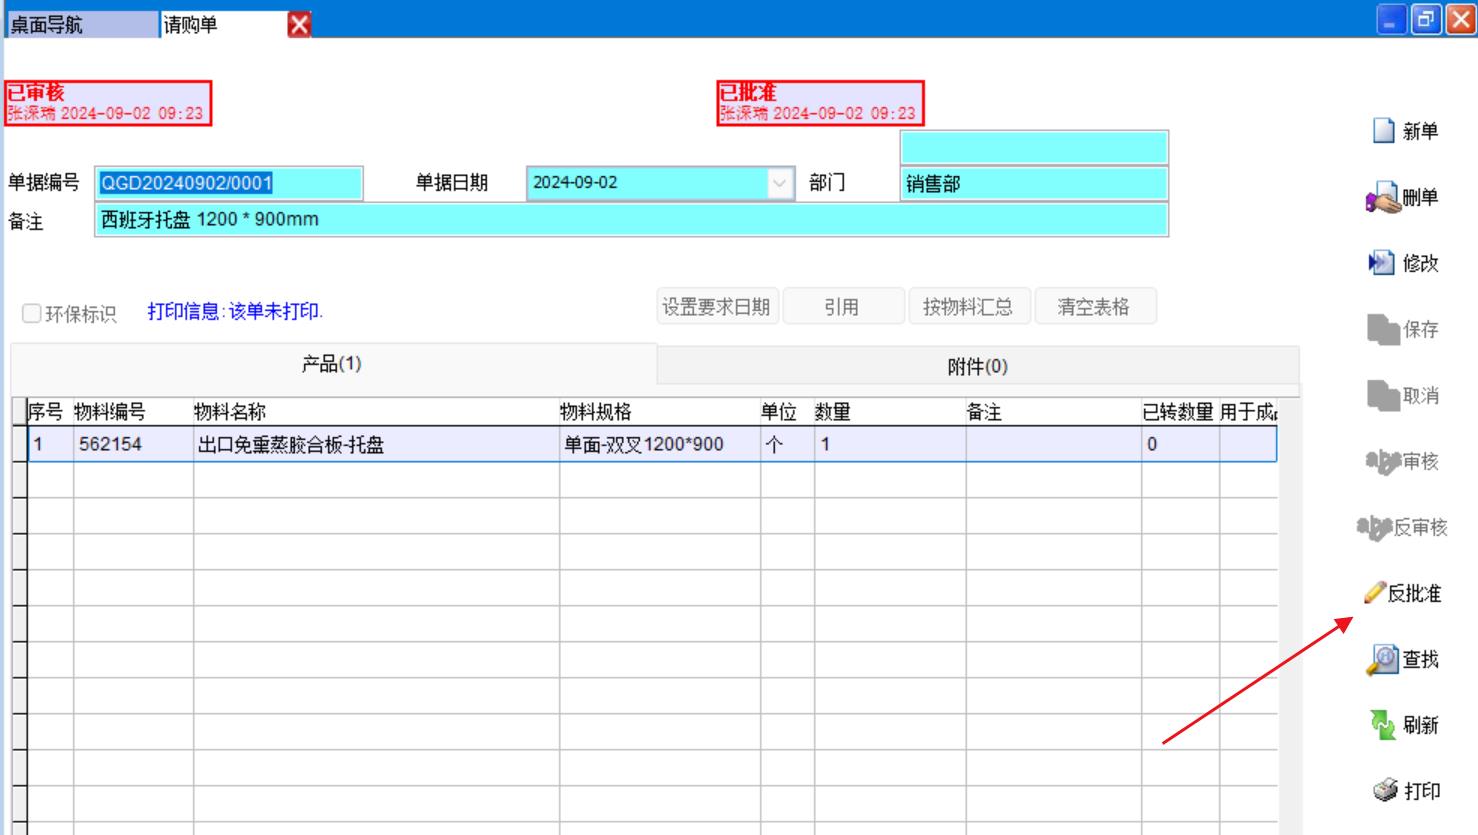Click the 按物料汇总 button
The width and height of the screenshot is (1478, 835).
[x=967, y=307]
